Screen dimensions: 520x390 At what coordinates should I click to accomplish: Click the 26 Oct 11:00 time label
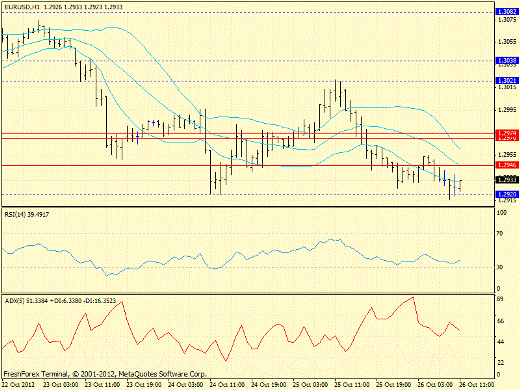477,384
